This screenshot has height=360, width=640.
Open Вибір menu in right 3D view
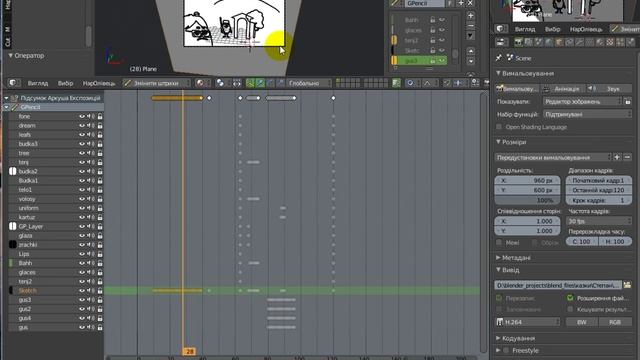(552, 29)
